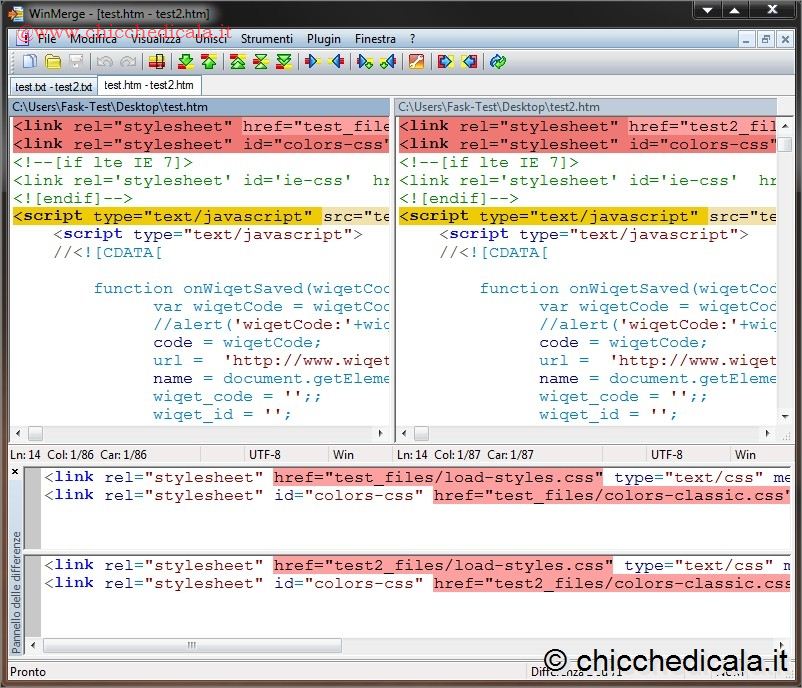Refresh the comparison with green arrows icon
Image resolution: width=802 pixels, height=688 pixels.
coord(497,62)
